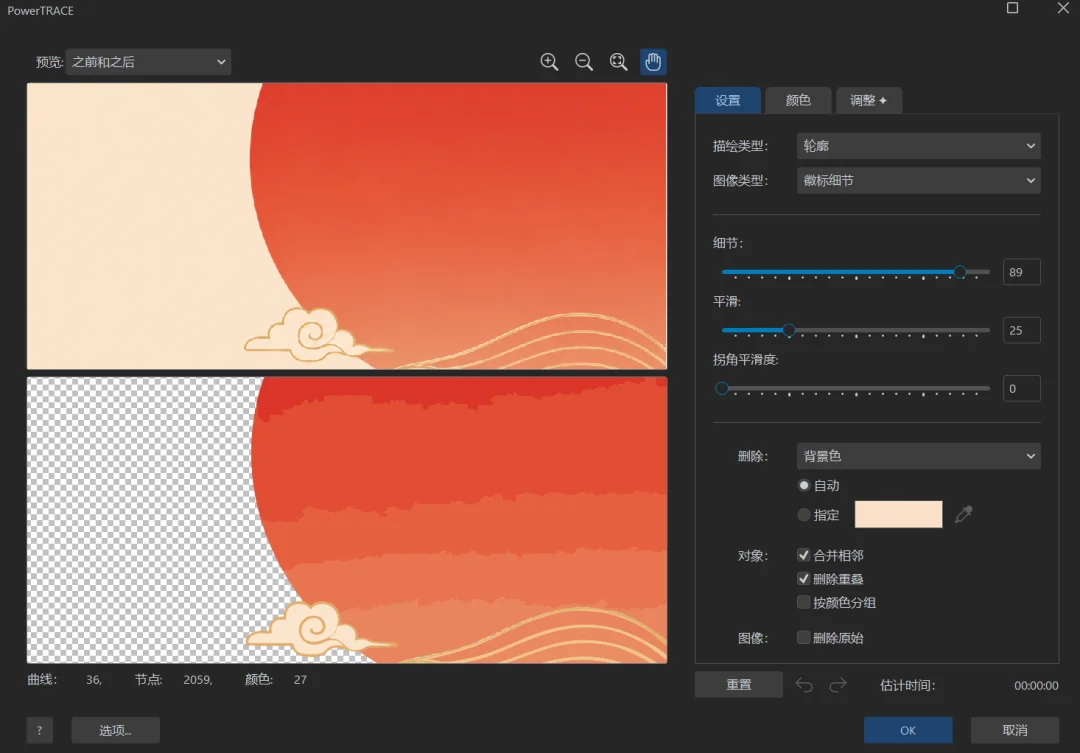The height and width of the screenshot is (753, 1080).
Task: Pick background color with the eyedropper
Action: 964,514
